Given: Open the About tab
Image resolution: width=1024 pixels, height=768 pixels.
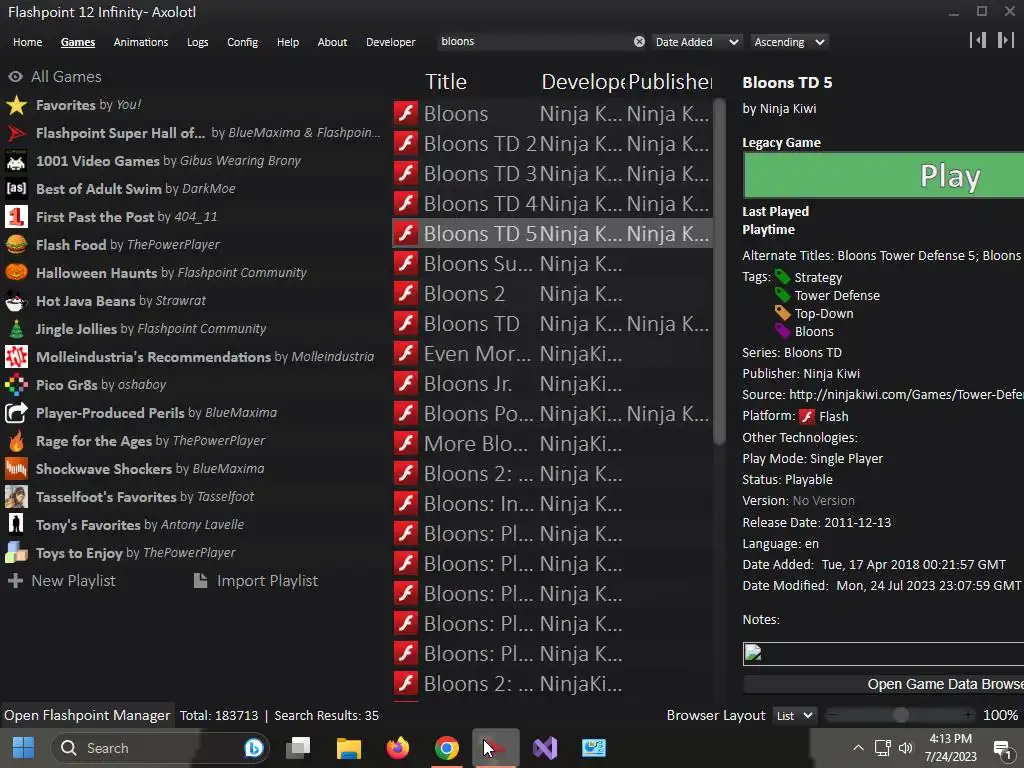Looking at the screenshot, I should click(332, 42).
